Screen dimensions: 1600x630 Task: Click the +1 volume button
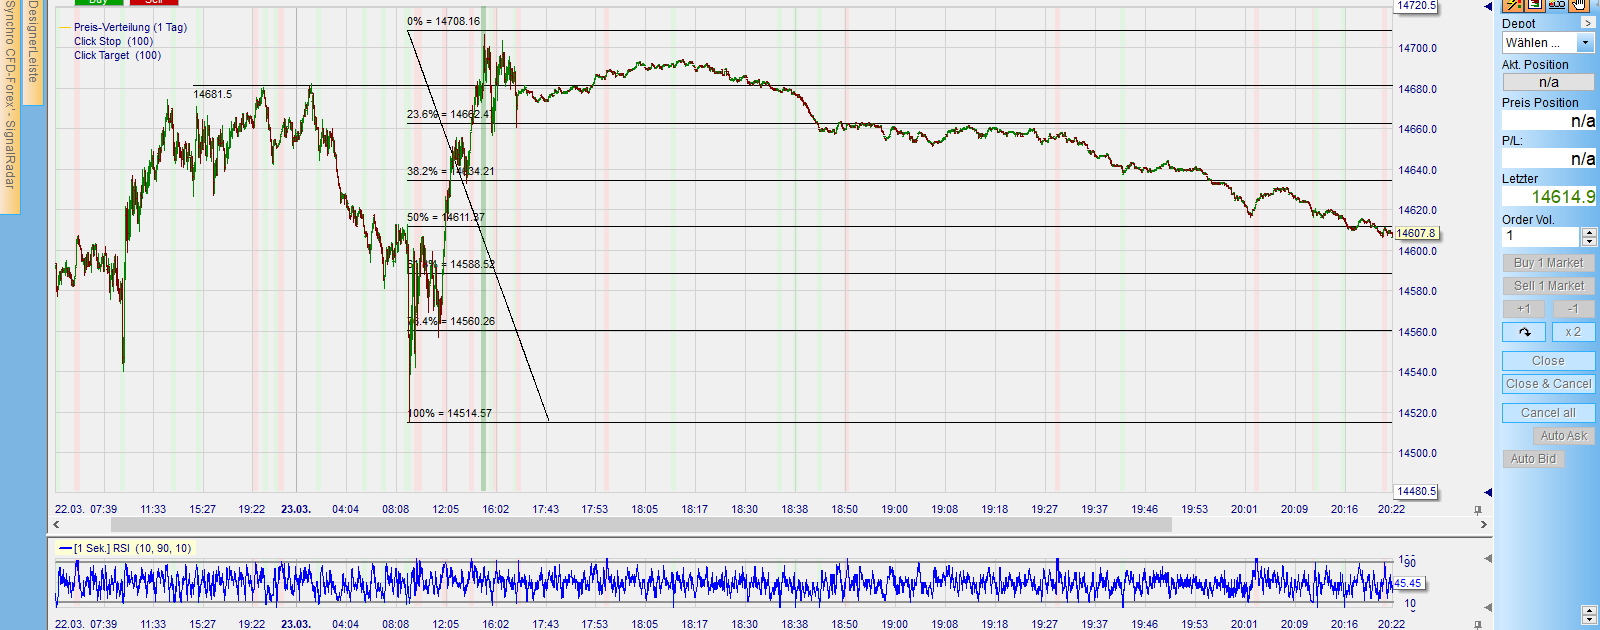pyautogui.click(x=1524, y=309)
